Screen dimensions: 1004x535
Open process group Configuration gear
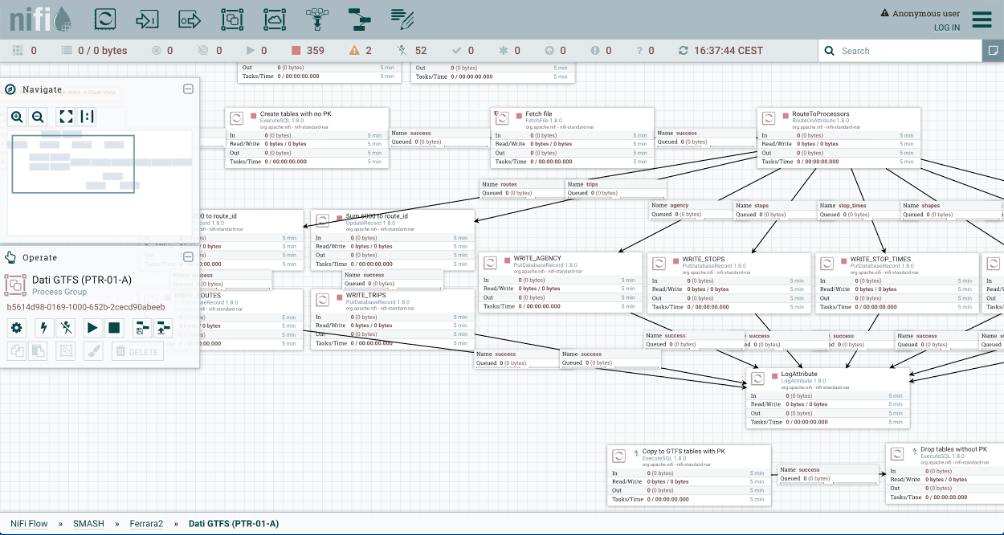tap(17, 328)
